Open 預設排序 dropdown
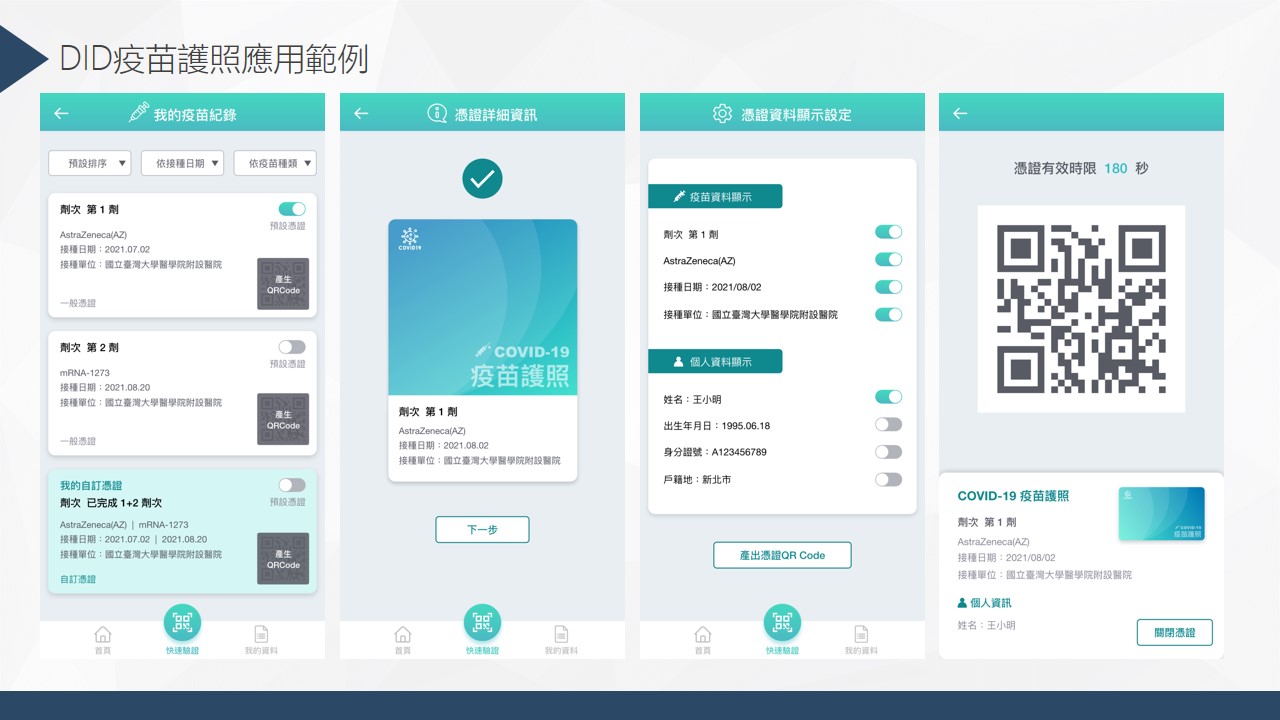The height and width of the screenshot is (720, 1280). coord(90,163)
